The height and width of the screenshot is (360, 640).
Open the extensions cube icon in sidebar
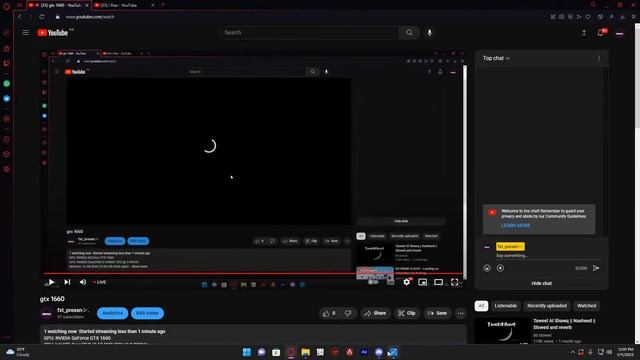(7, 154)
